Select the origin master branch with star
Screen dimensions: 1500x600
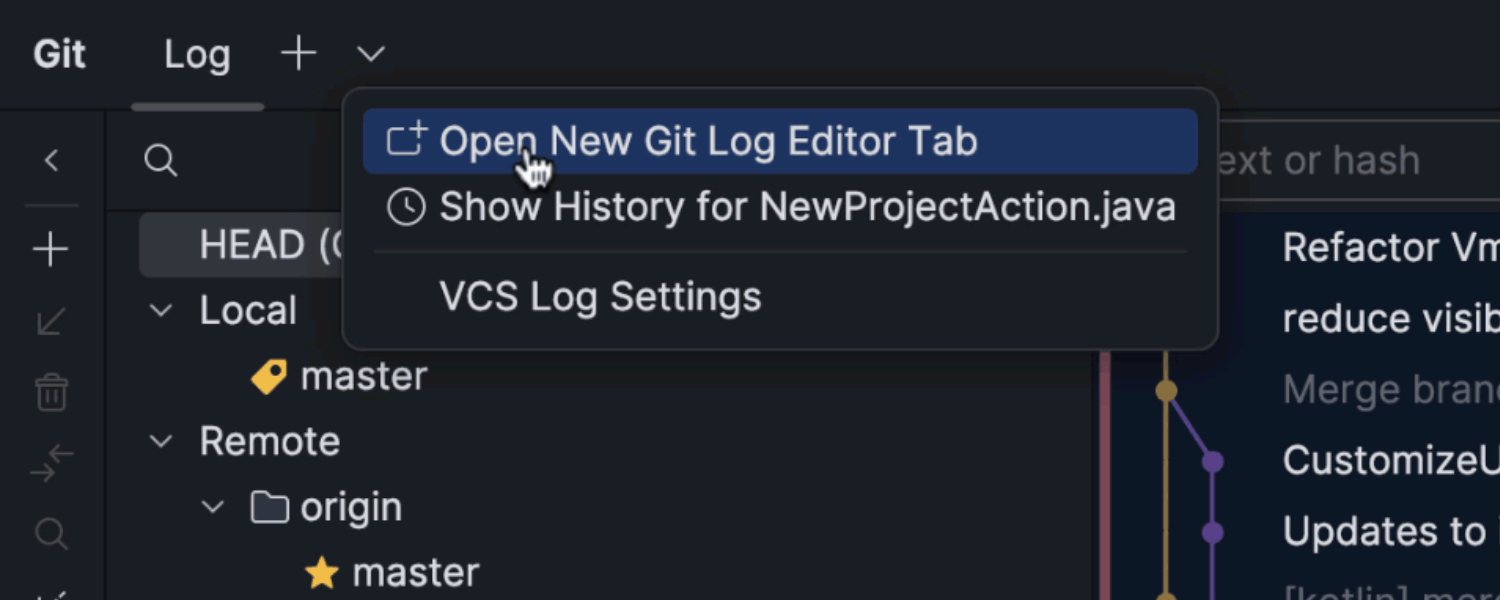click(415, 573)
